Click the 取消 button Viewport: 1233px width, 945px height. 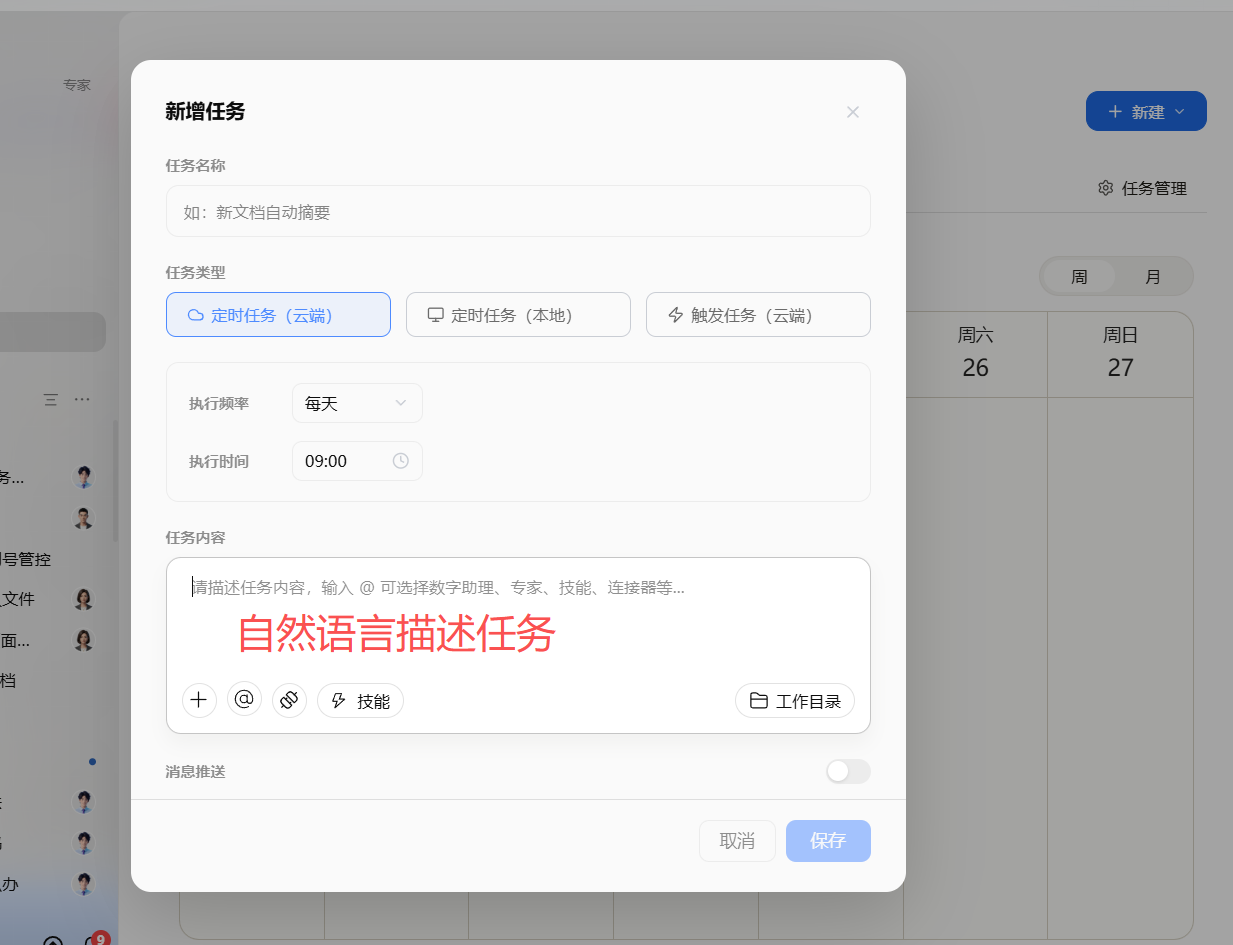(737, 841)
